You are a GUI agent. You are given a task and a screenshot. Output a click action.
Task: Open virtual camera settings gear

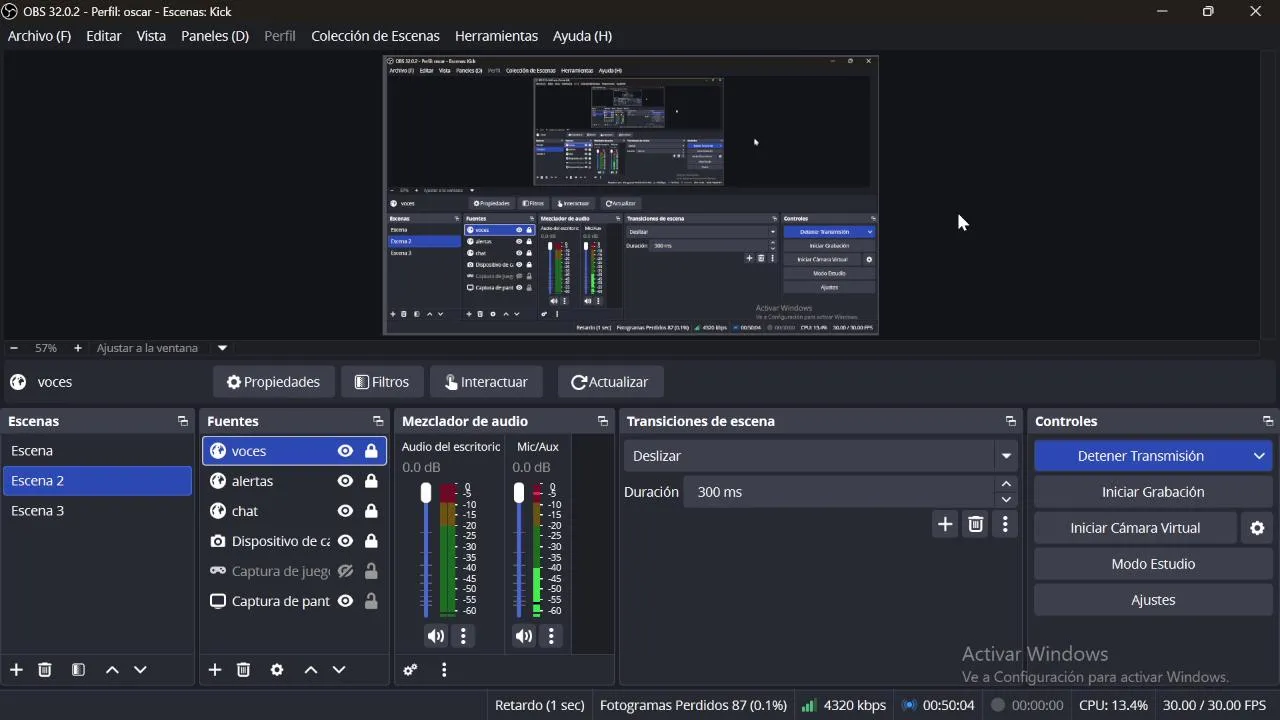pyautogui.click(x=1258, y=528)
